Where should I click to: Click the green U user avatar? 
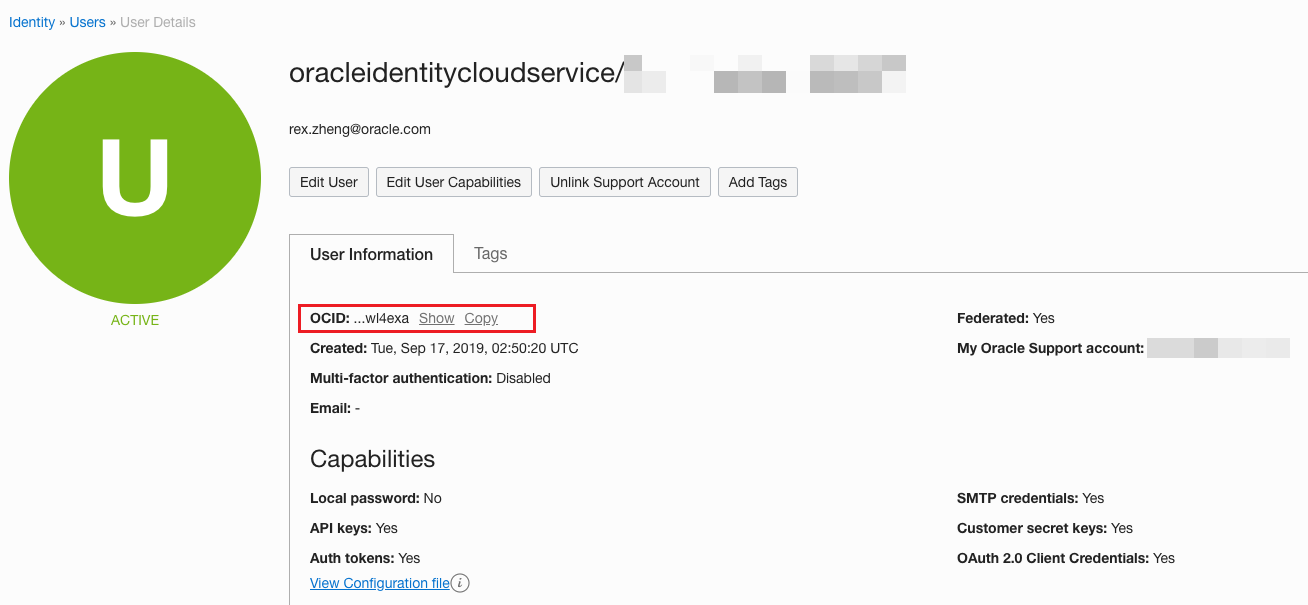pyautogui.click(x=135, y=178)
